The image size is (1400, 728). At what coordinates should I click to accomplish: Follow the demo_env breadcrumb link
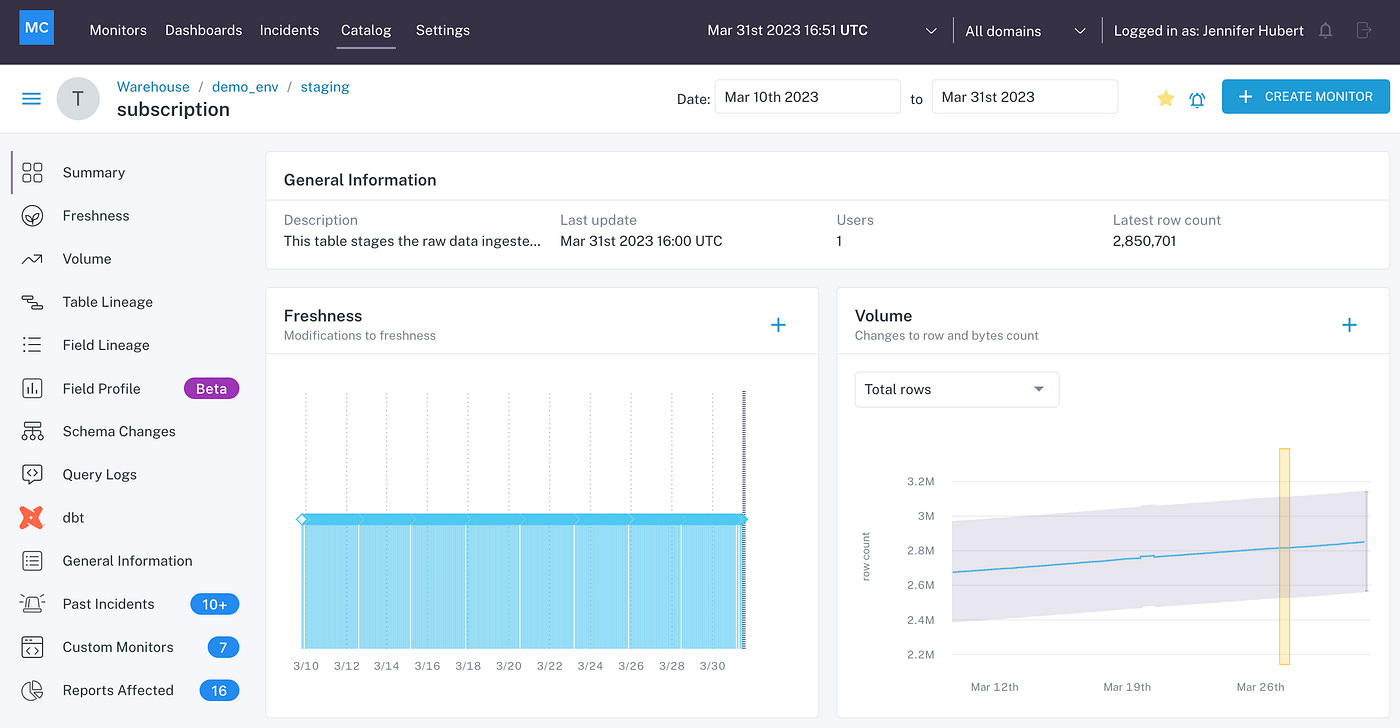click(245, 87)
